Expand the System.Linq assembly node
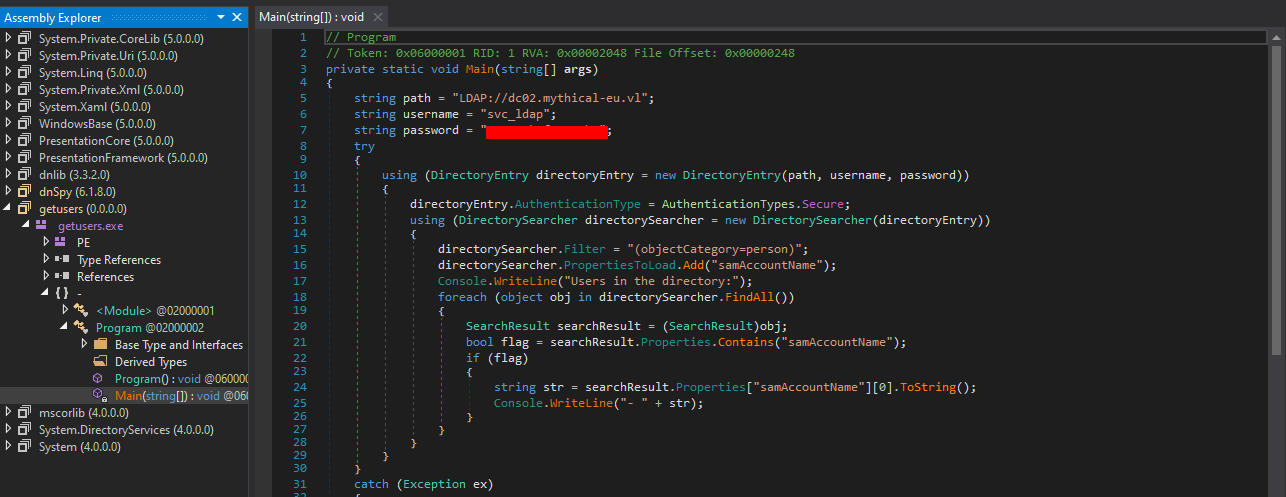 click(9, 72)
